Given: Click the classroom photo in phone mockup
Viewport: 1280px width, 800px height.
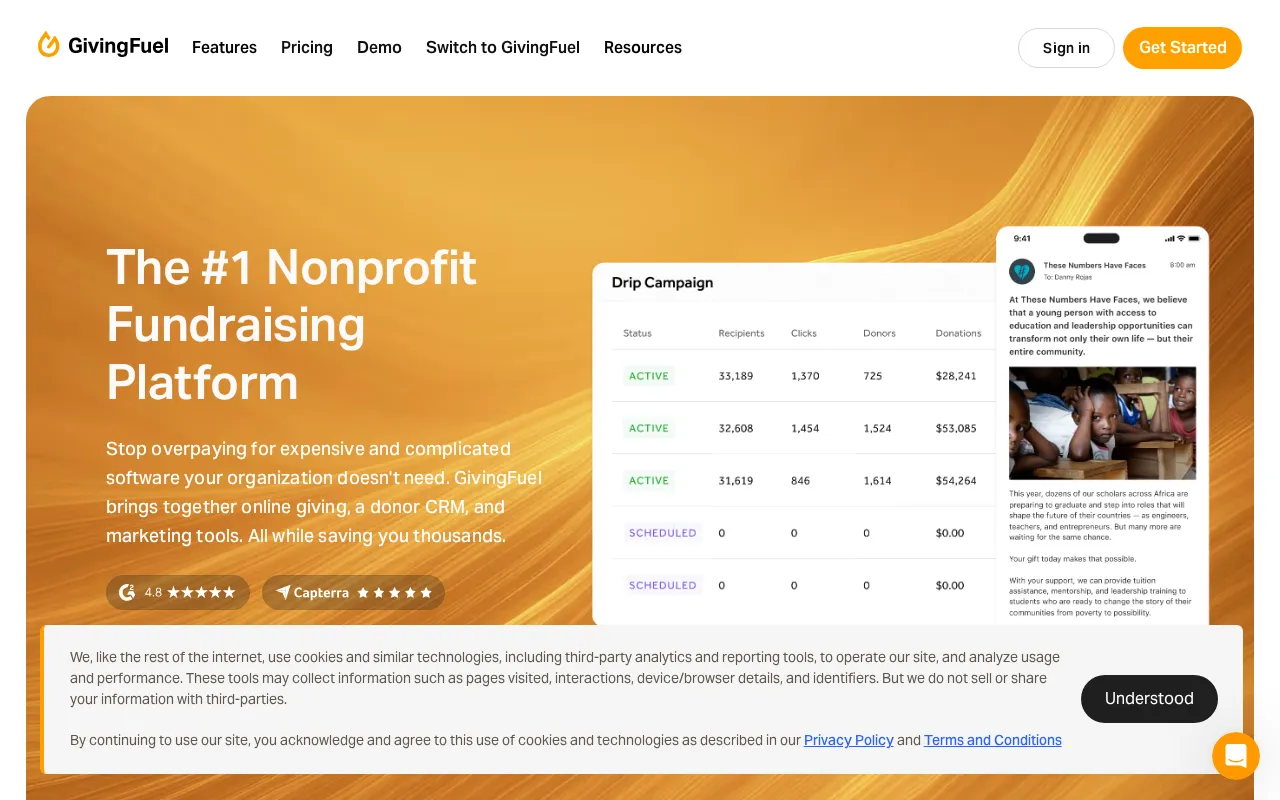Looking at the screenshot, I should click(1102, 423).
